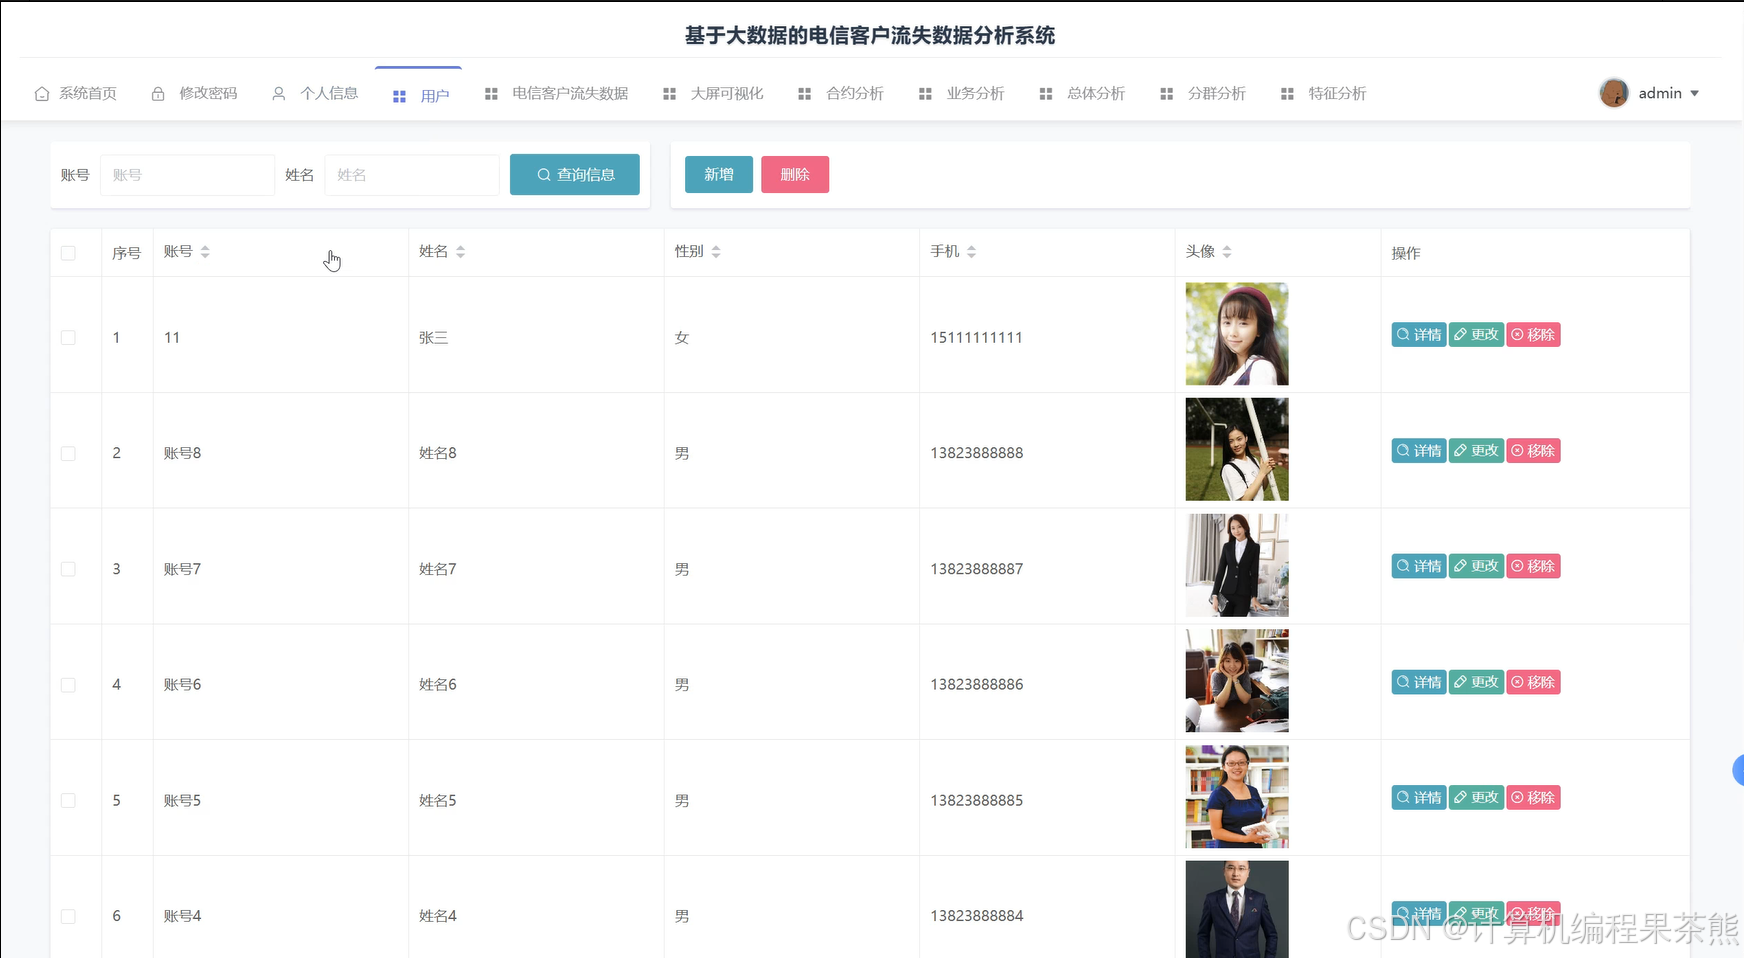Click the grid icon beside 分群分析
The width and height of the screenshot is (1744, 958).
[1167, 94]
